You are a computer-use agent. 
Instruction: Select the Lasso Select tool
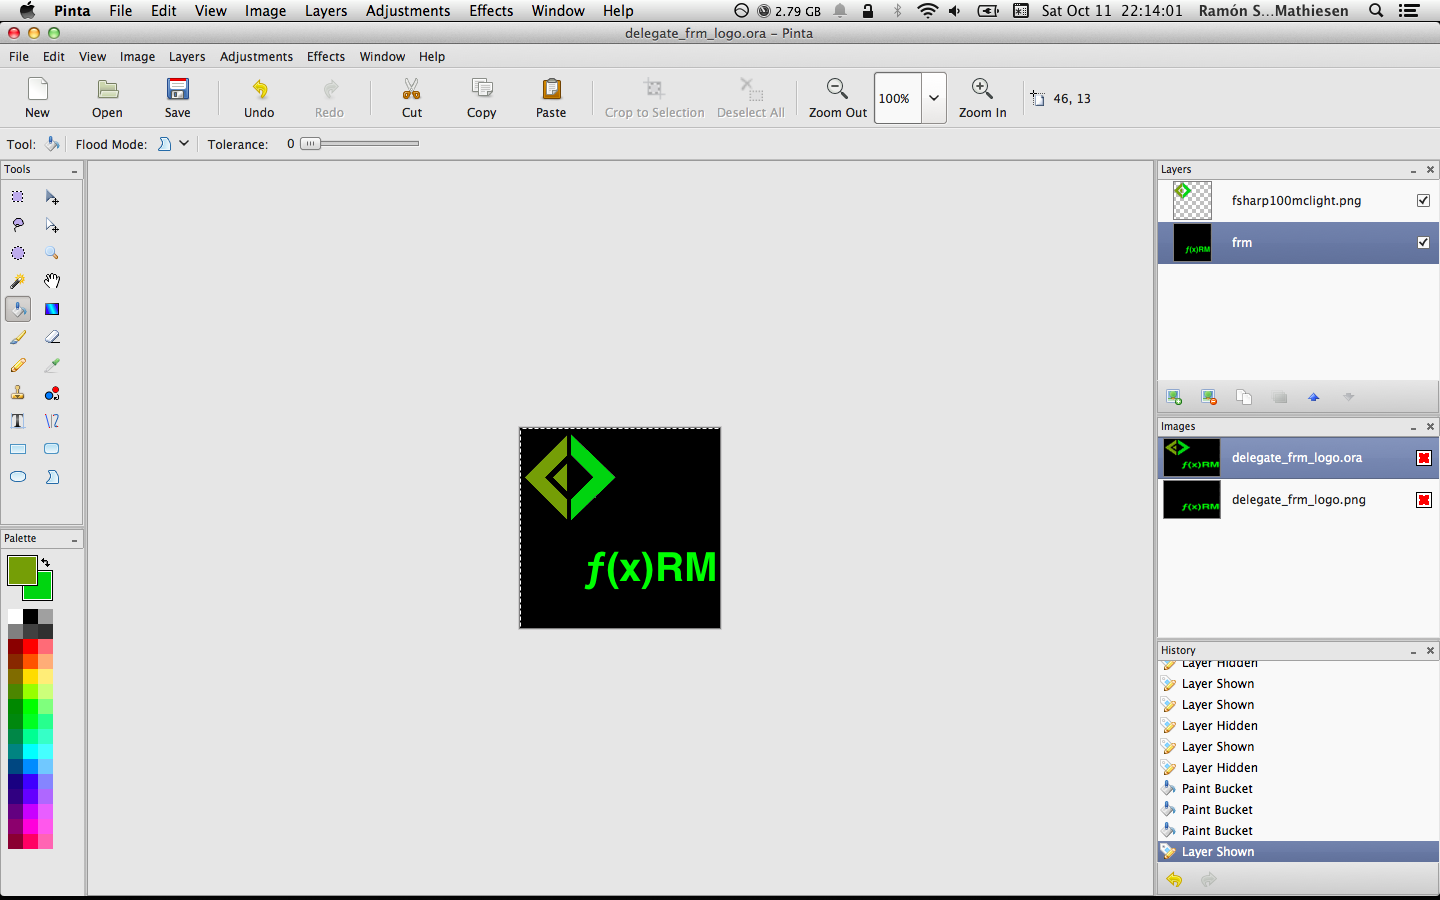[18, 225]
